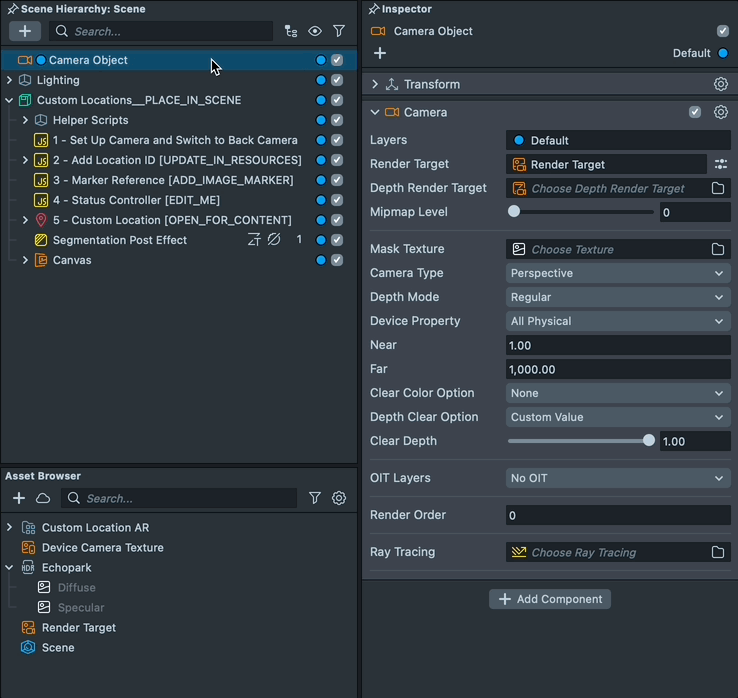The image size is (738, 698).
Task: Expand the Transform component section
Action: [x=376, y=85]
